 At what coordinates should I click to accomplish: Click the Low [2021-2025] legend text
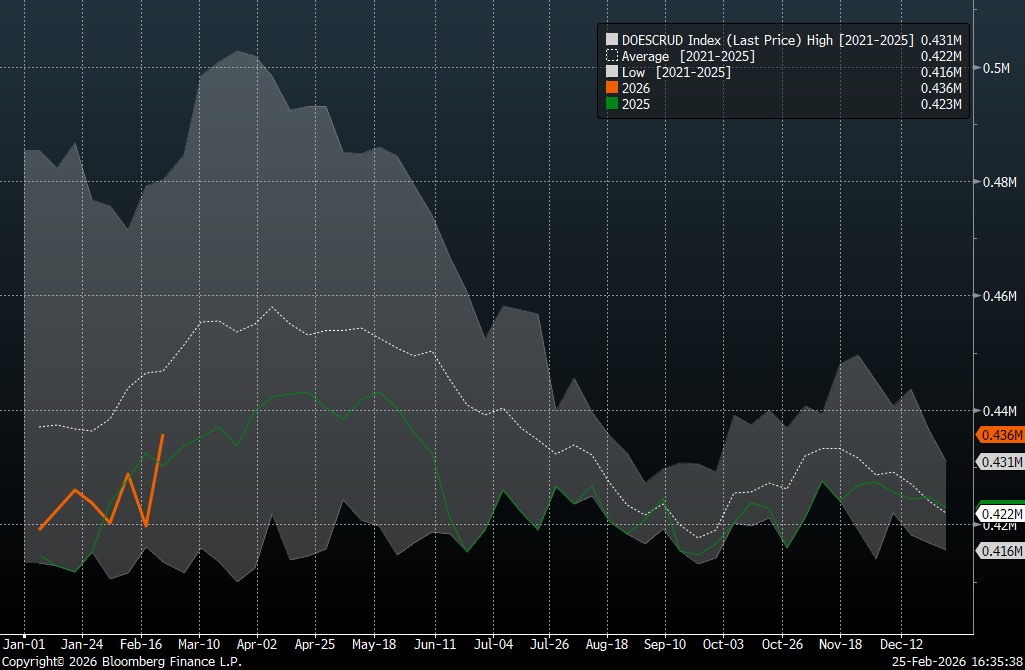coord(676,72)
